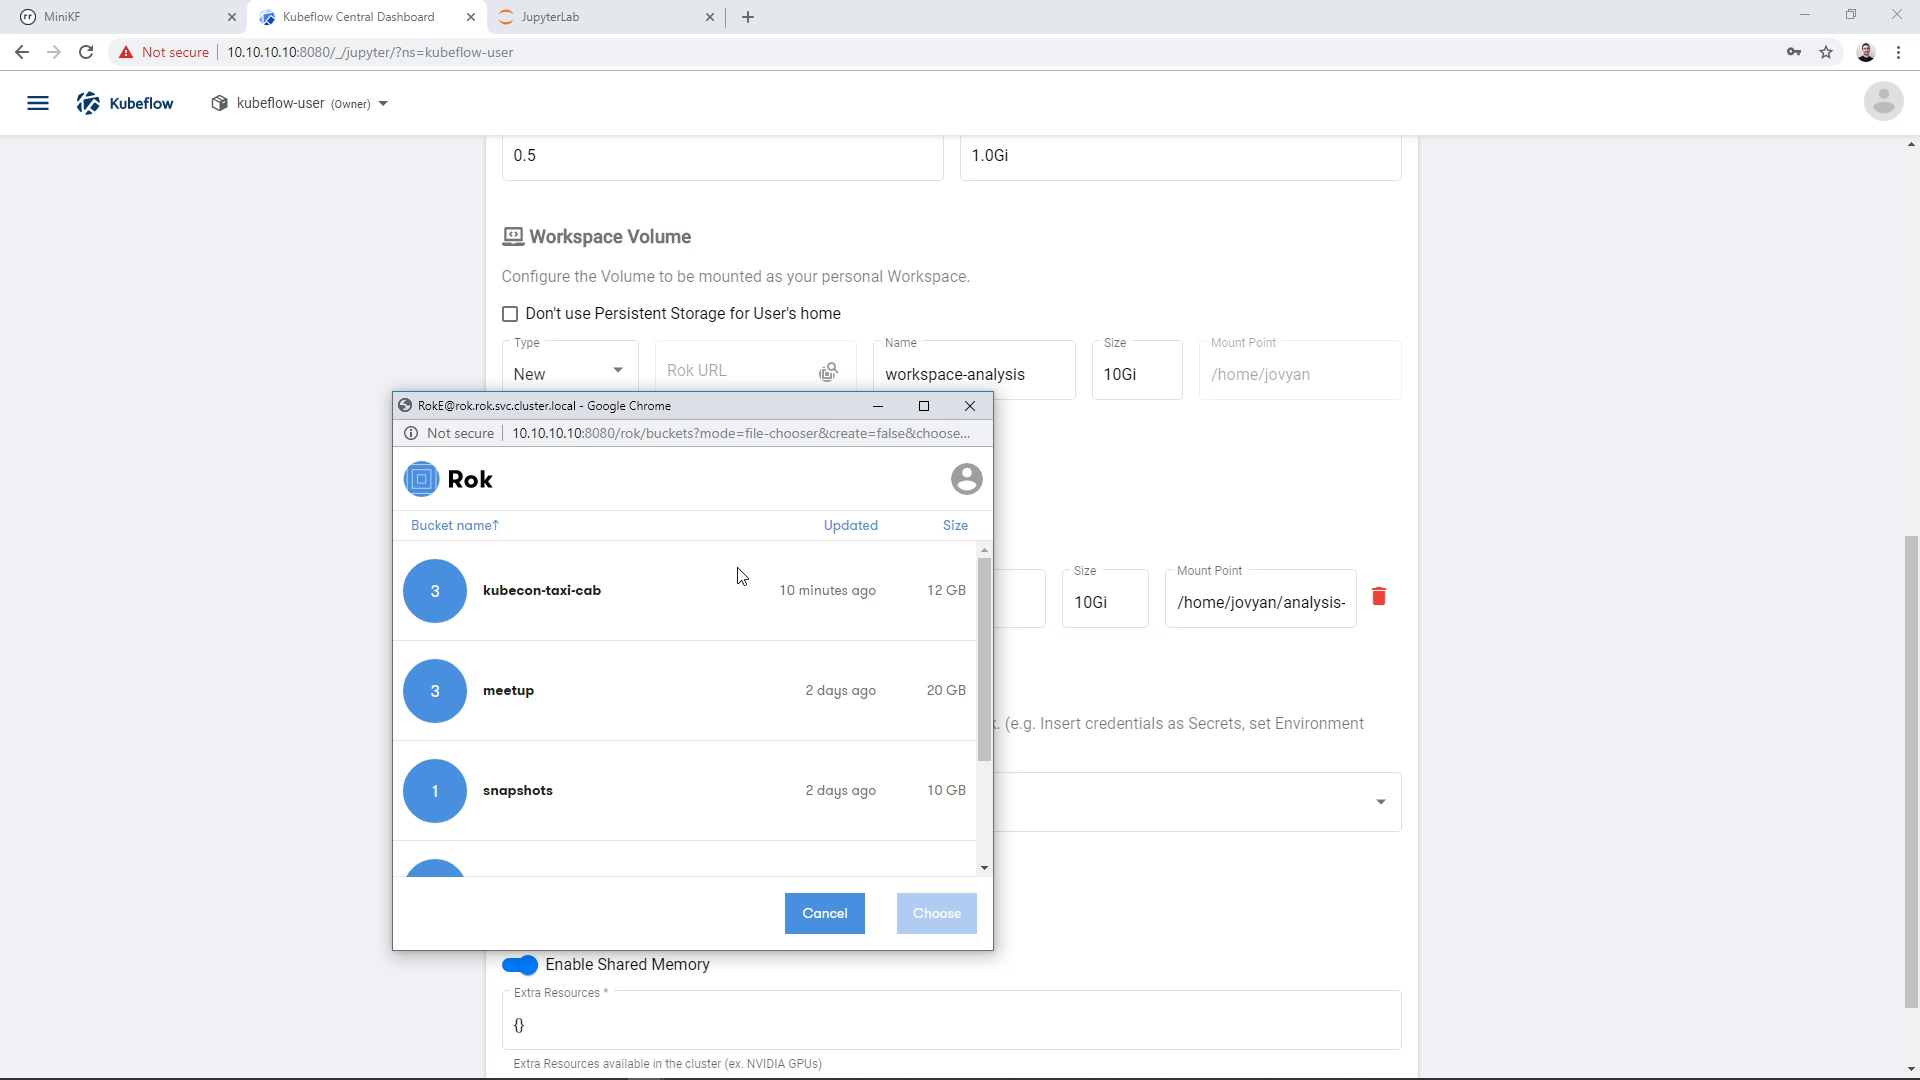Click the Rok bucket list scrollbar

tap(985, 658)
